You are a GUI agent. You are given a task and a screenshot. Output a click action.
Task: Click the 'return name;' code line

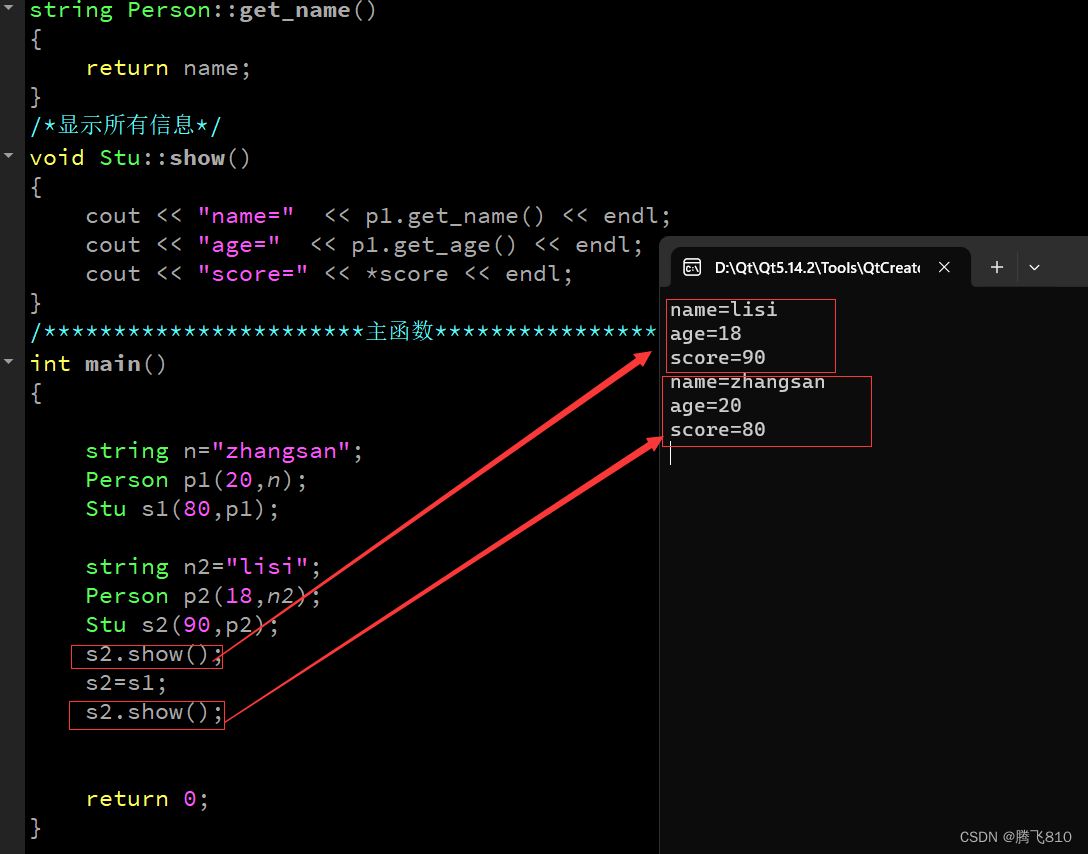tap(167, 68)
